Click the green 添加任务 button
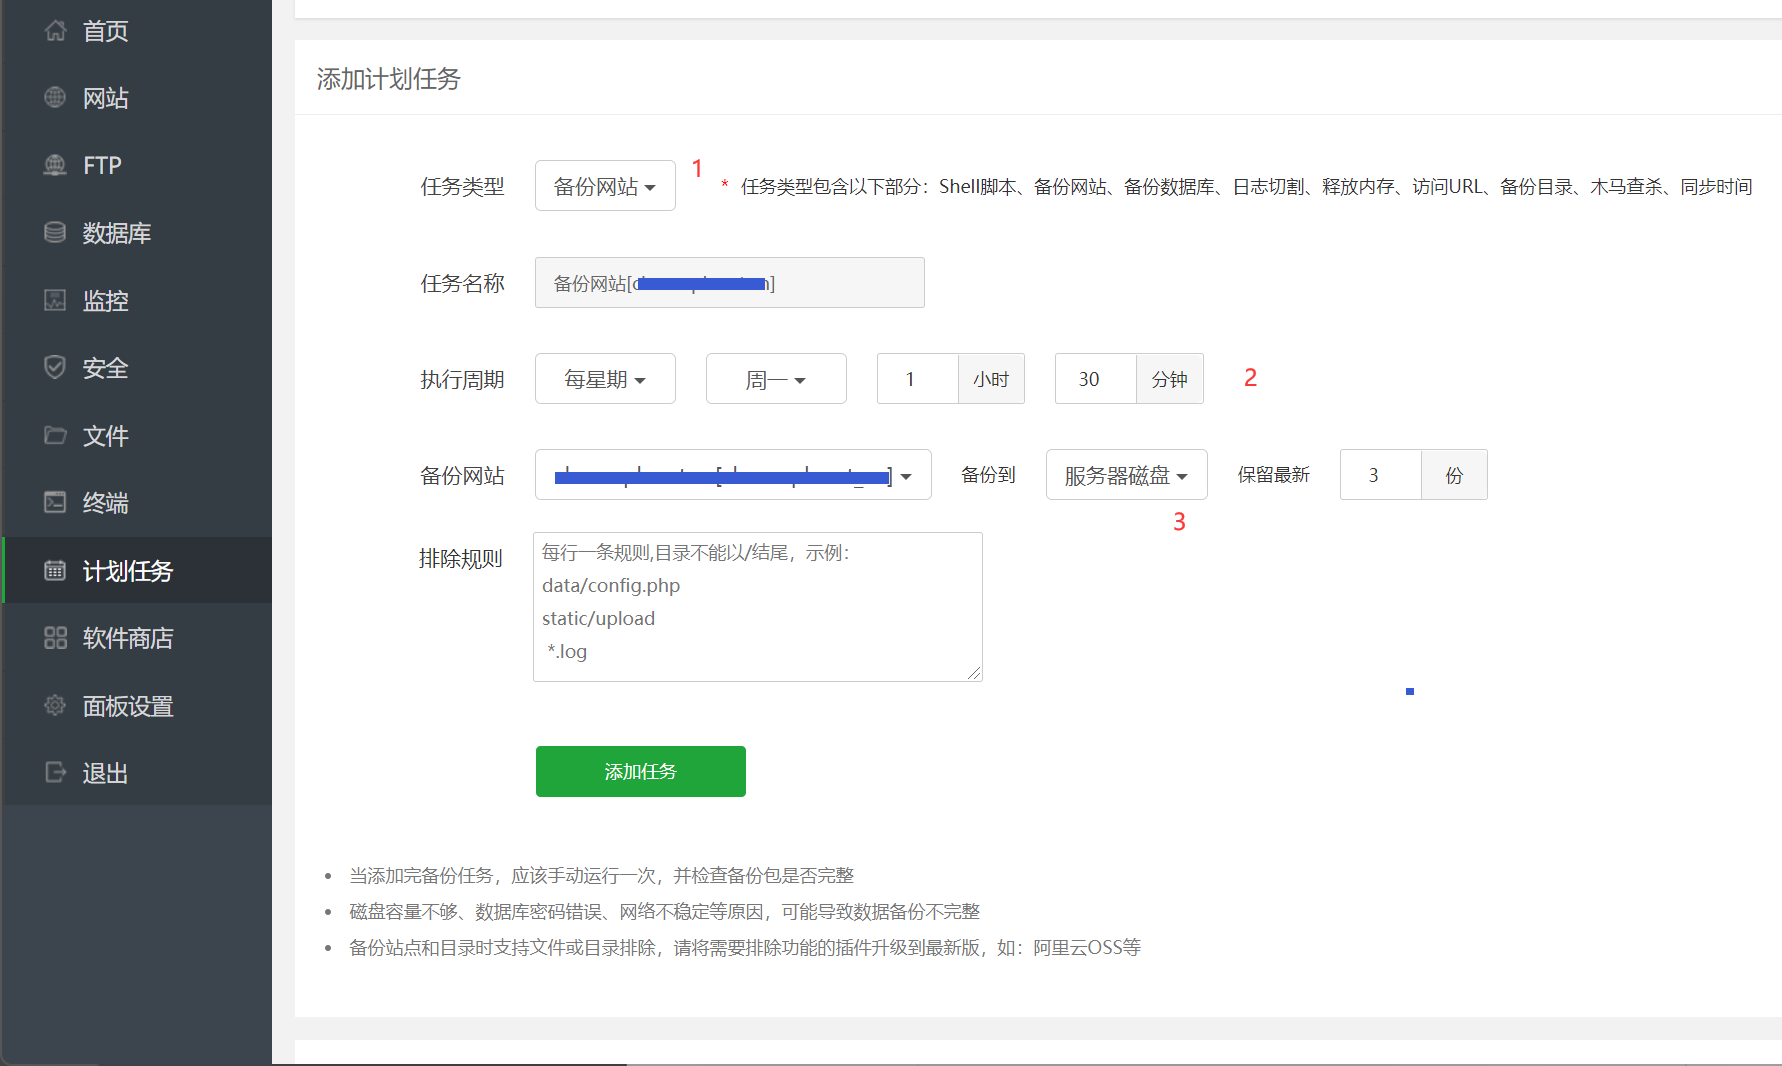 pyautogui.click(x=640, y=771)
